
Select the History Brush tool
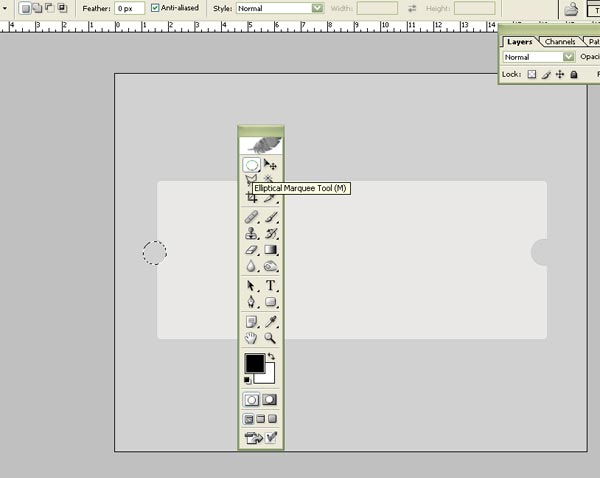point(270,233)
